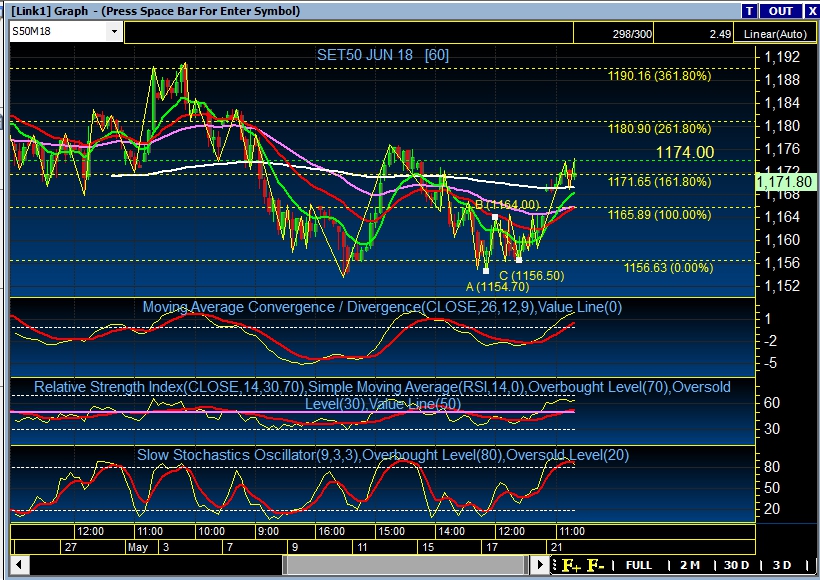Click the 1171.65 (161.80%) Fibonacci label

pyautogui.click(x=659, y=181)
